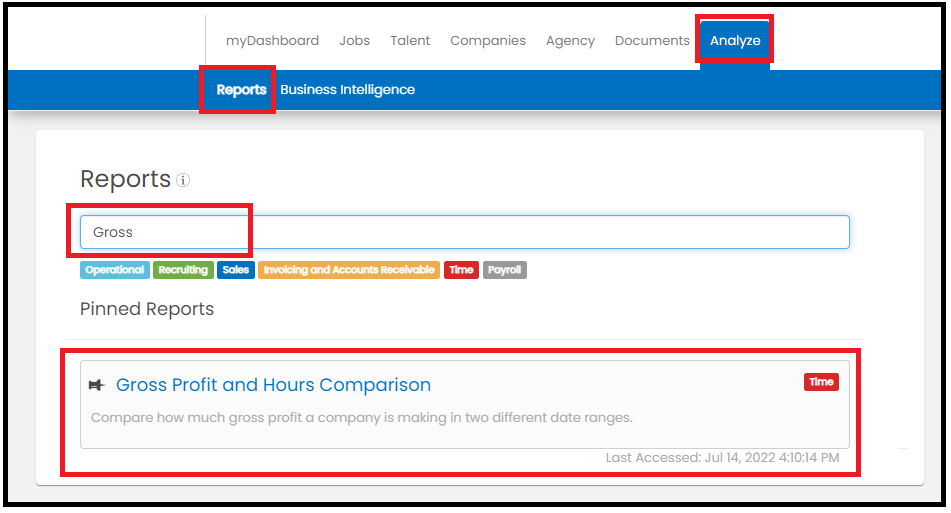Filter by the Payroll tag
Image resolution: width=951 pixels, height=513 pixels.
pyautogui.click(x=505, y=270)
